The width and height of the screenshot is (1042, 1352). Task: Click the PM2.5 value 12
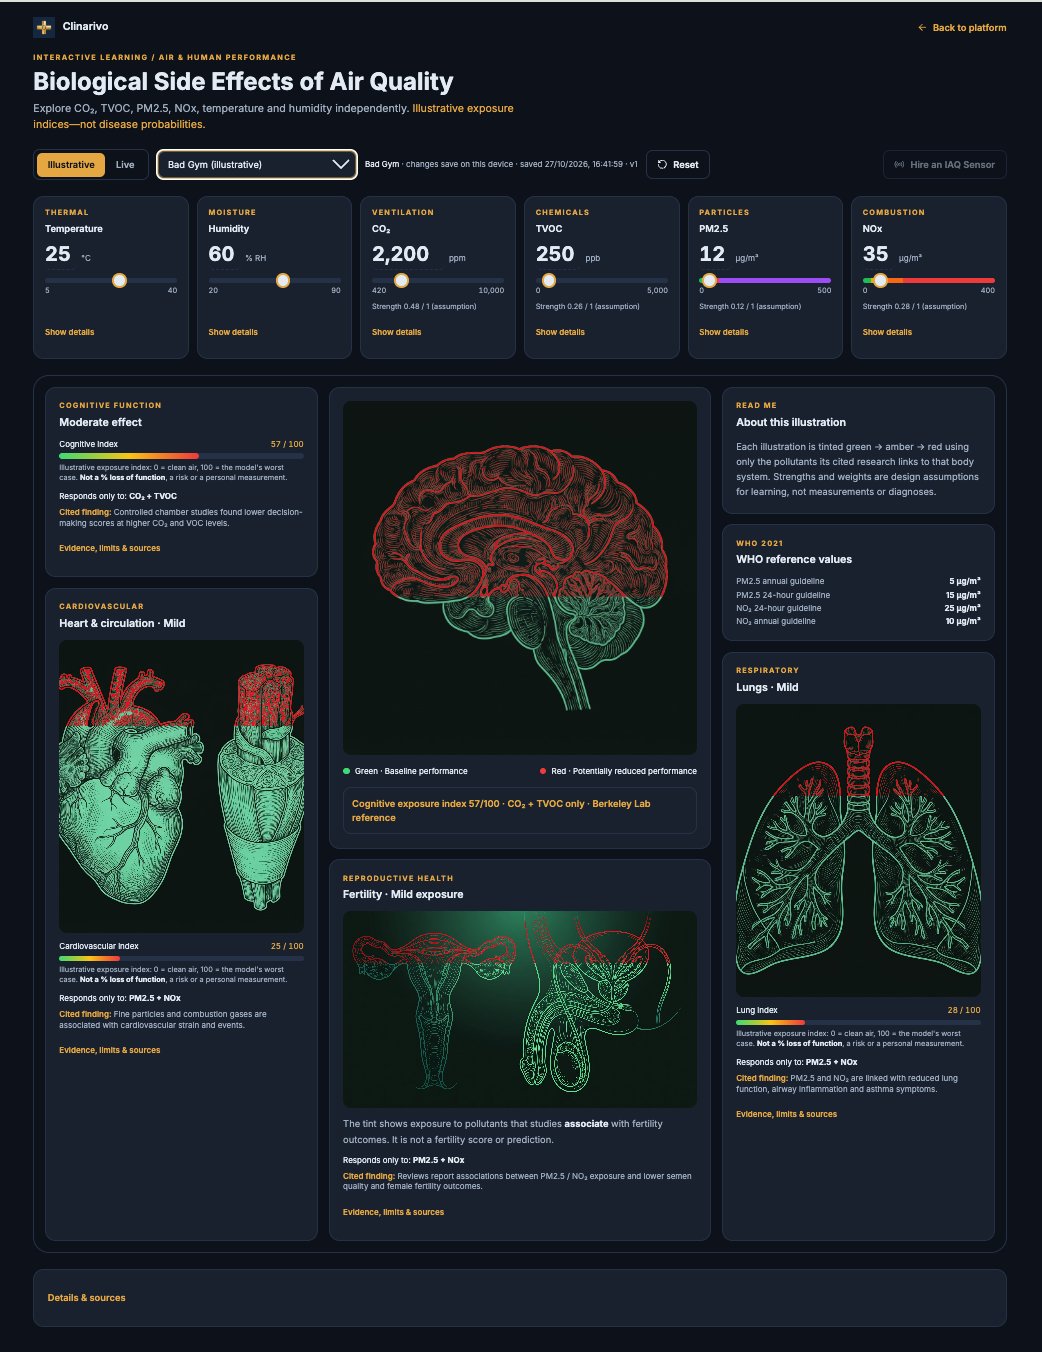tap(712, 254)
